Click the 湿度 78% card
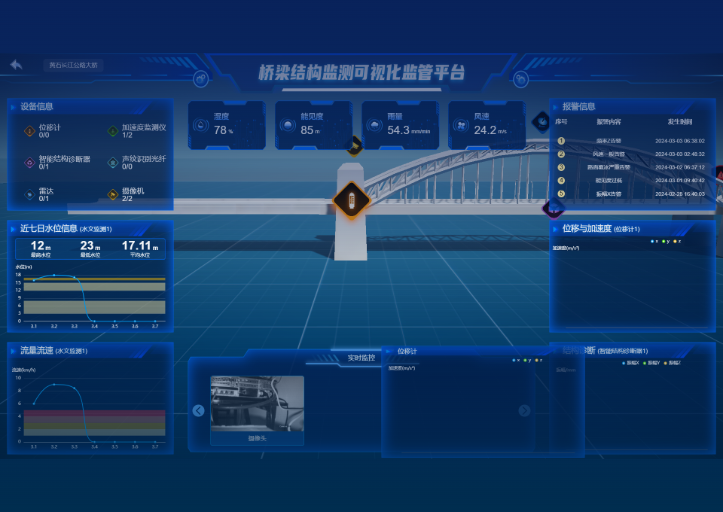 point(227,125)
